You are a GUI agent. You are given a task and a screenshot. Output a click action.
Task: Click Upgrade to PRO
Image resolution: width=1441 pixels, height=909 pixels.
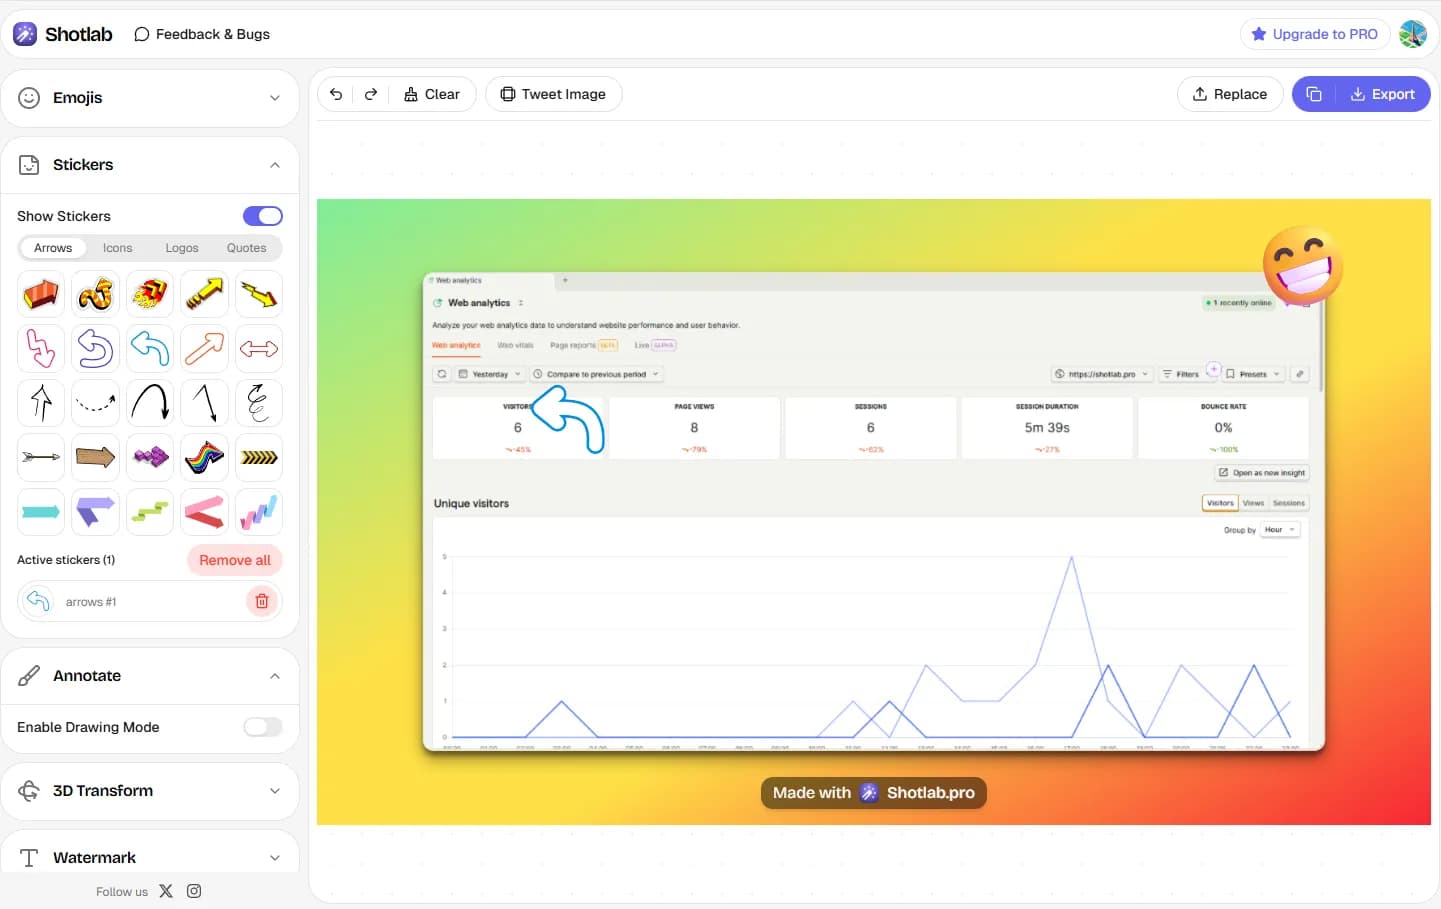point(1315,34)
